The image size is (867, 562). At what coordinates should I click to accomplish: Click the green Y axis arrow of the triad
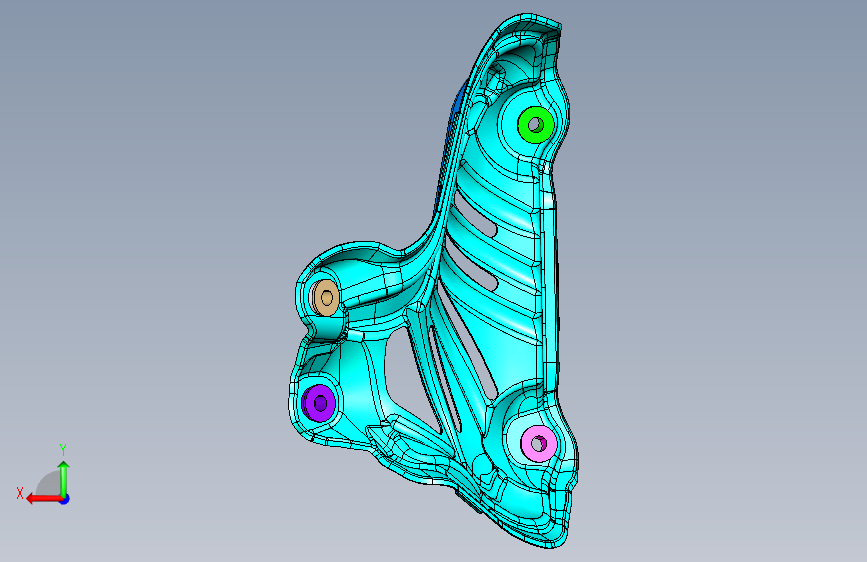[x=64, y=479]
